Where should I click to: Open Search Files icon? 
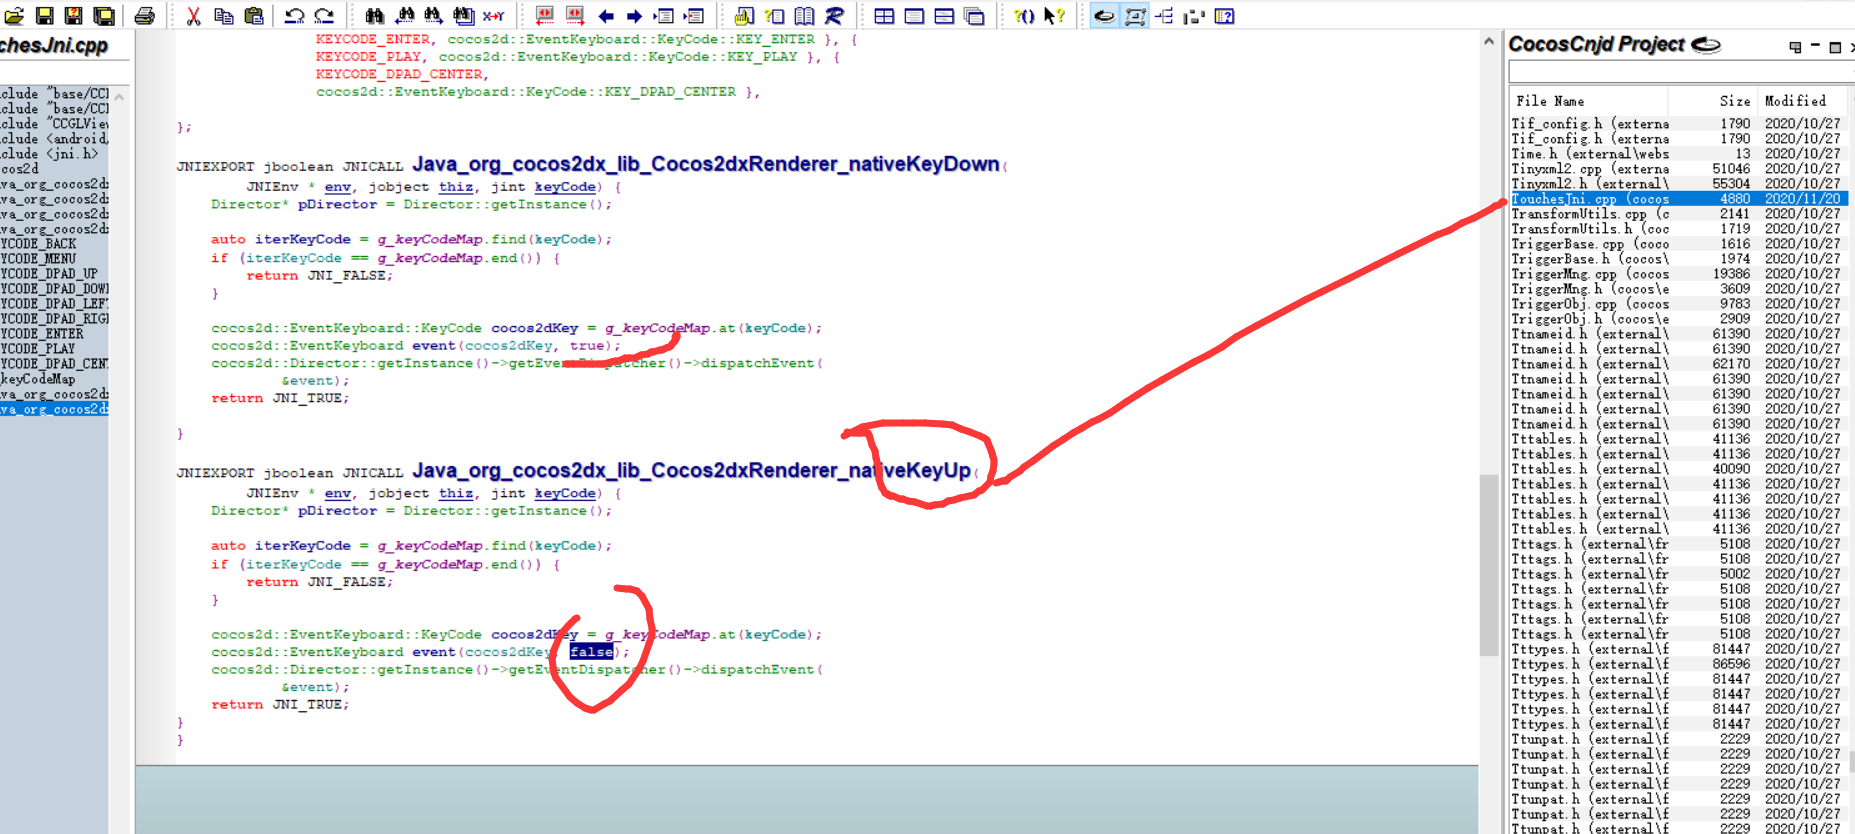coord(464,16)
